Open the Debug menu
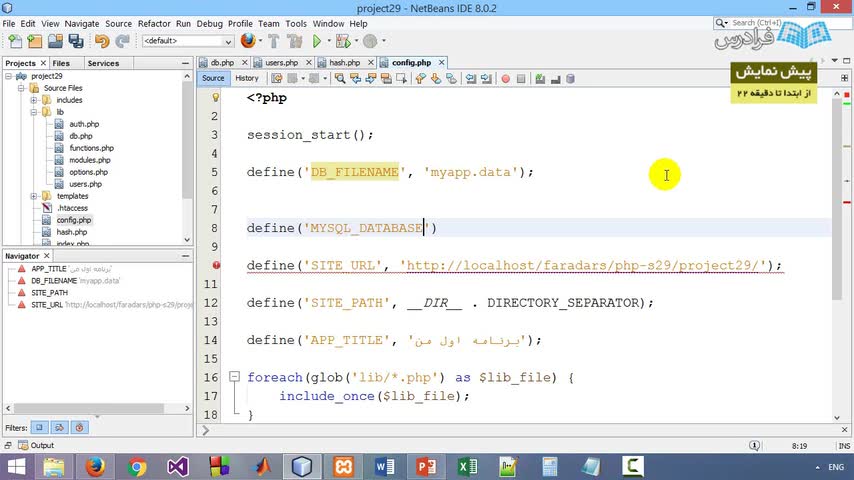Screen dimensions: 854x480 click(x=209, y=23)
